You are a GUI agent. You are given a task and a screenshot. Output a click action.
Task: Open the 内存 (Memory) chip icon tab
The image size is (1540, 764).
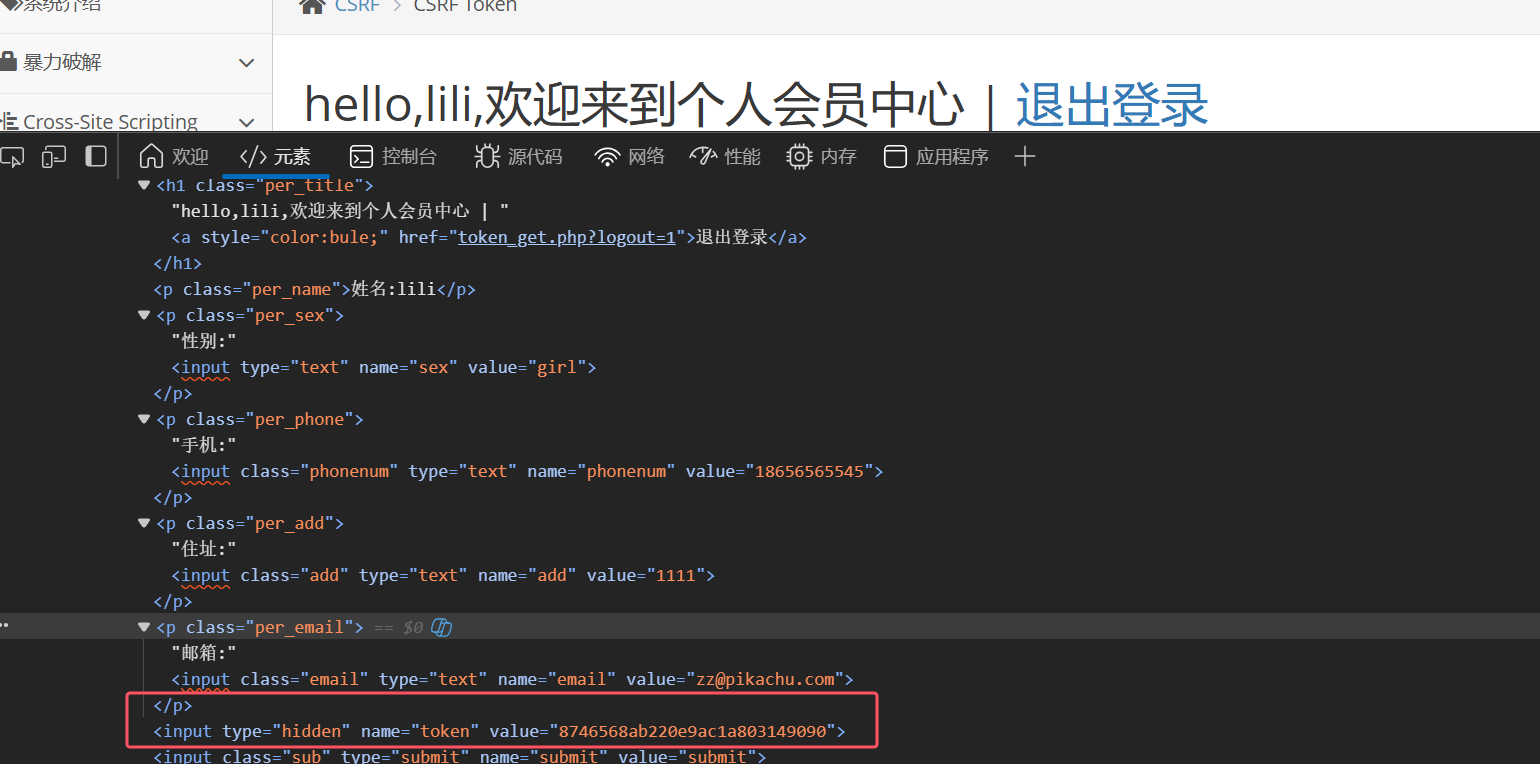coord(821,157)
